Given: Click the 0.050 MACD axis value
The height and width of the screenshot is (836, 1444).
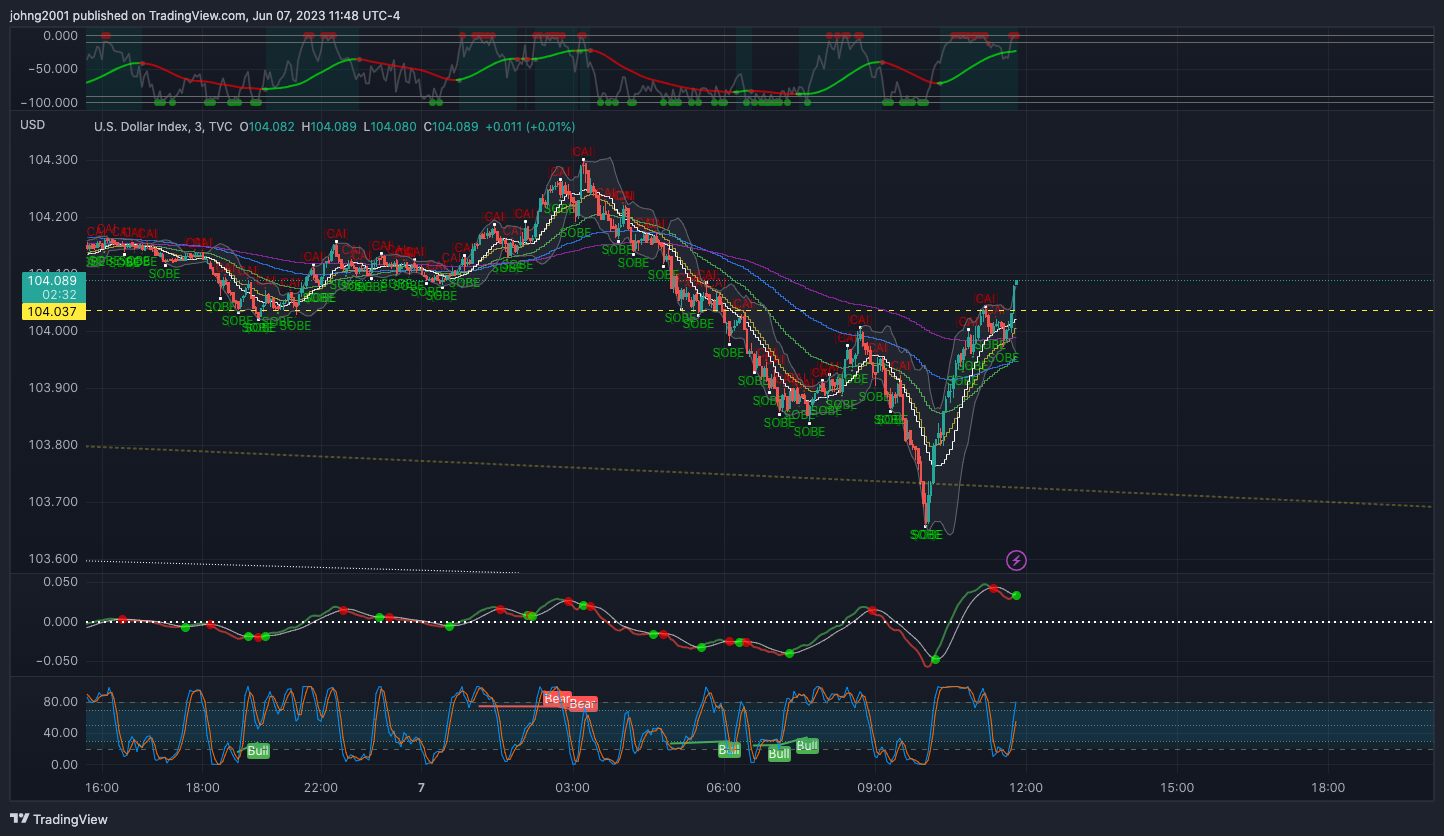Looking at the screenshot, I should click(x=60, y=581).
